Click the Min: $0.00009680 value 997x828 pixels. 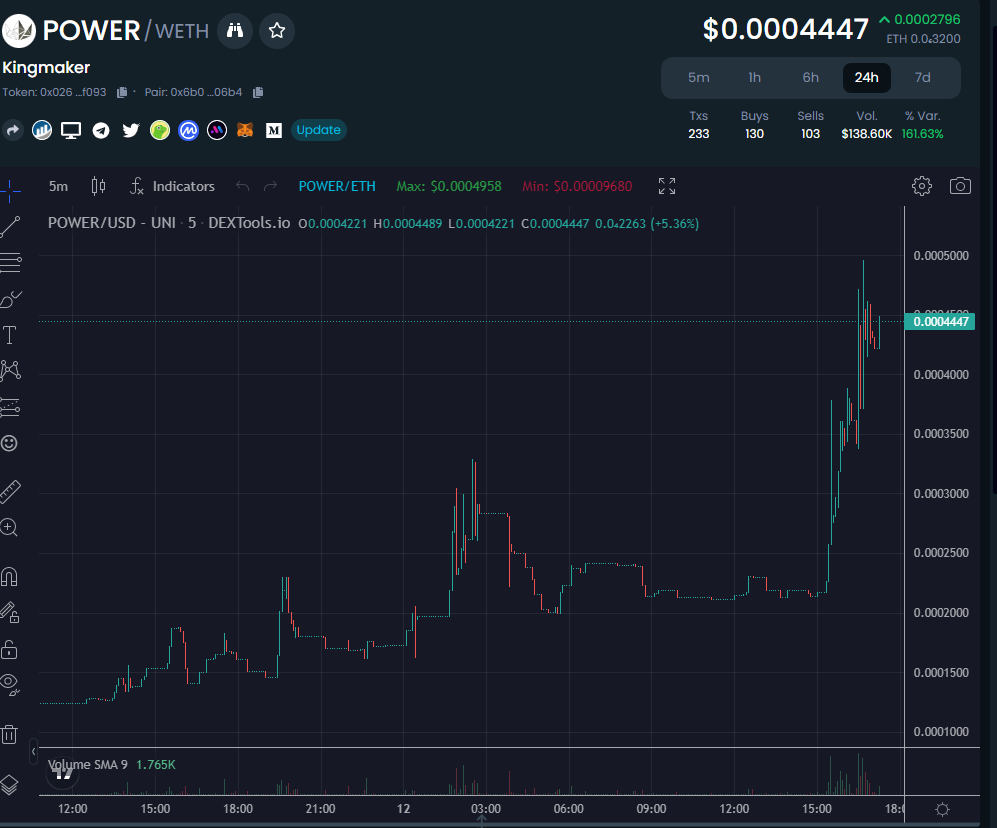click(x=577, y=186)
